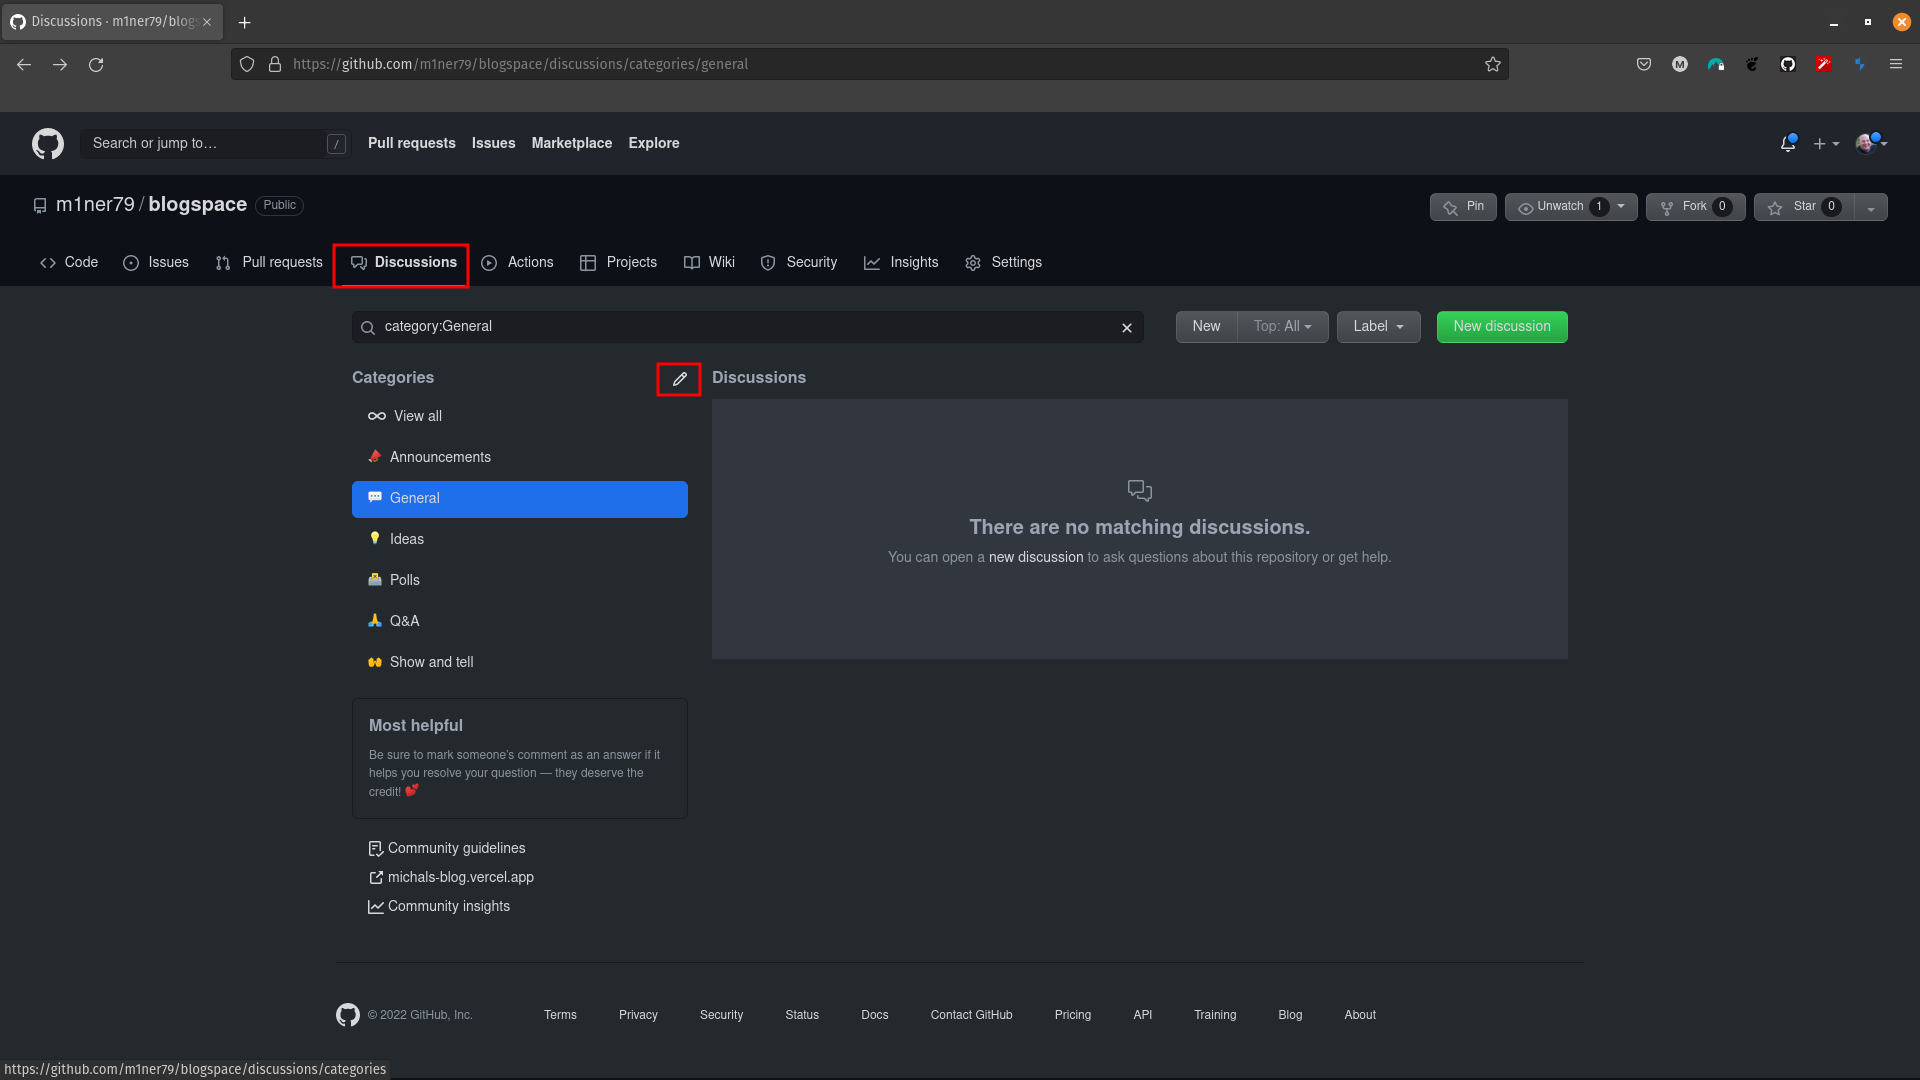Screen dimensions: 1920x1080
Task: Fork the blogspace repository
Action: pyautogui.click(x=1695, y=207)
